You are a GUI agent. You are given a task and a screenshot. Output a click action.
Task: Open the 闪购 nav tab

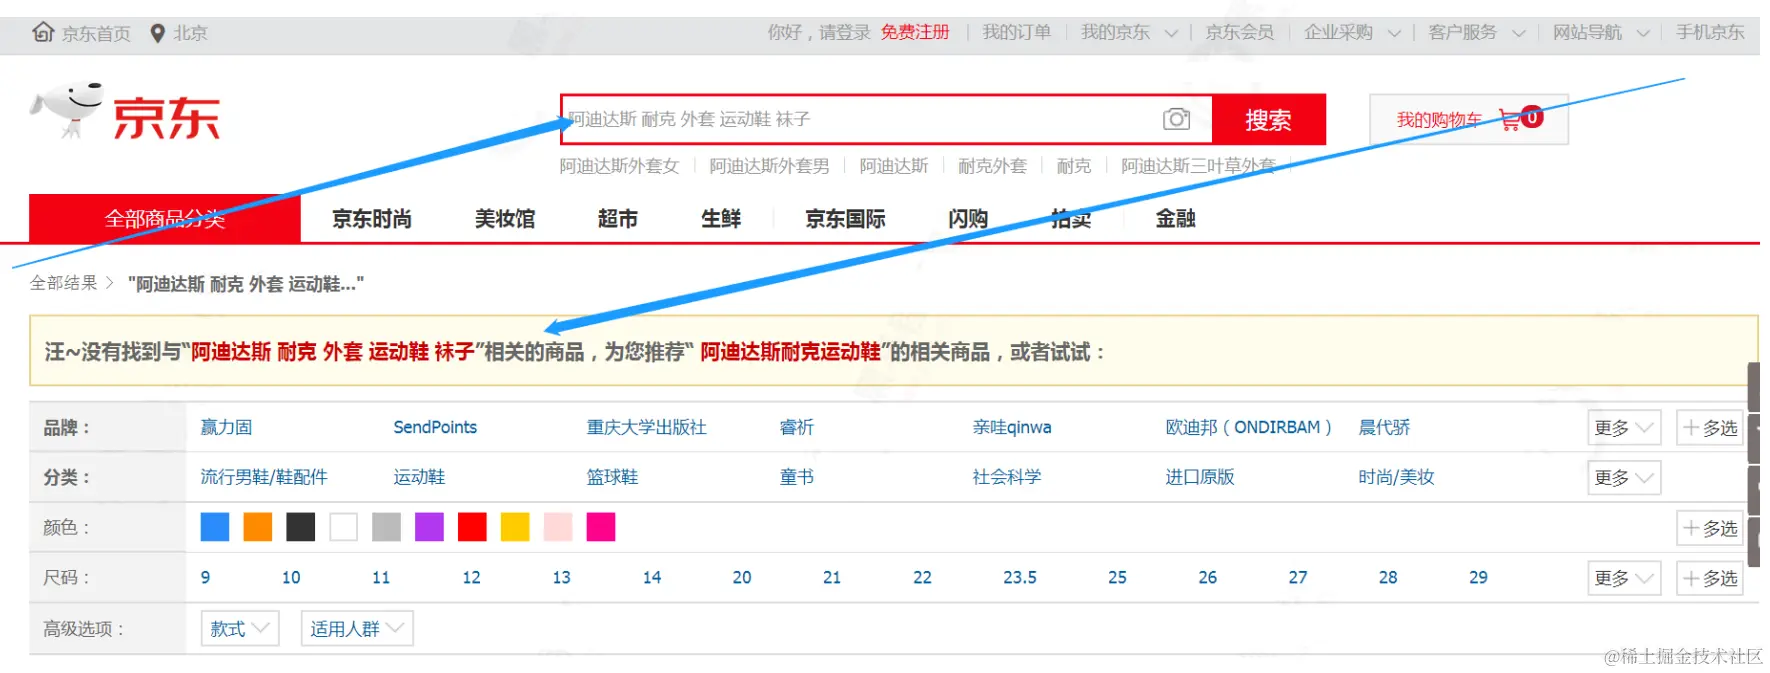tap(968, 218)
